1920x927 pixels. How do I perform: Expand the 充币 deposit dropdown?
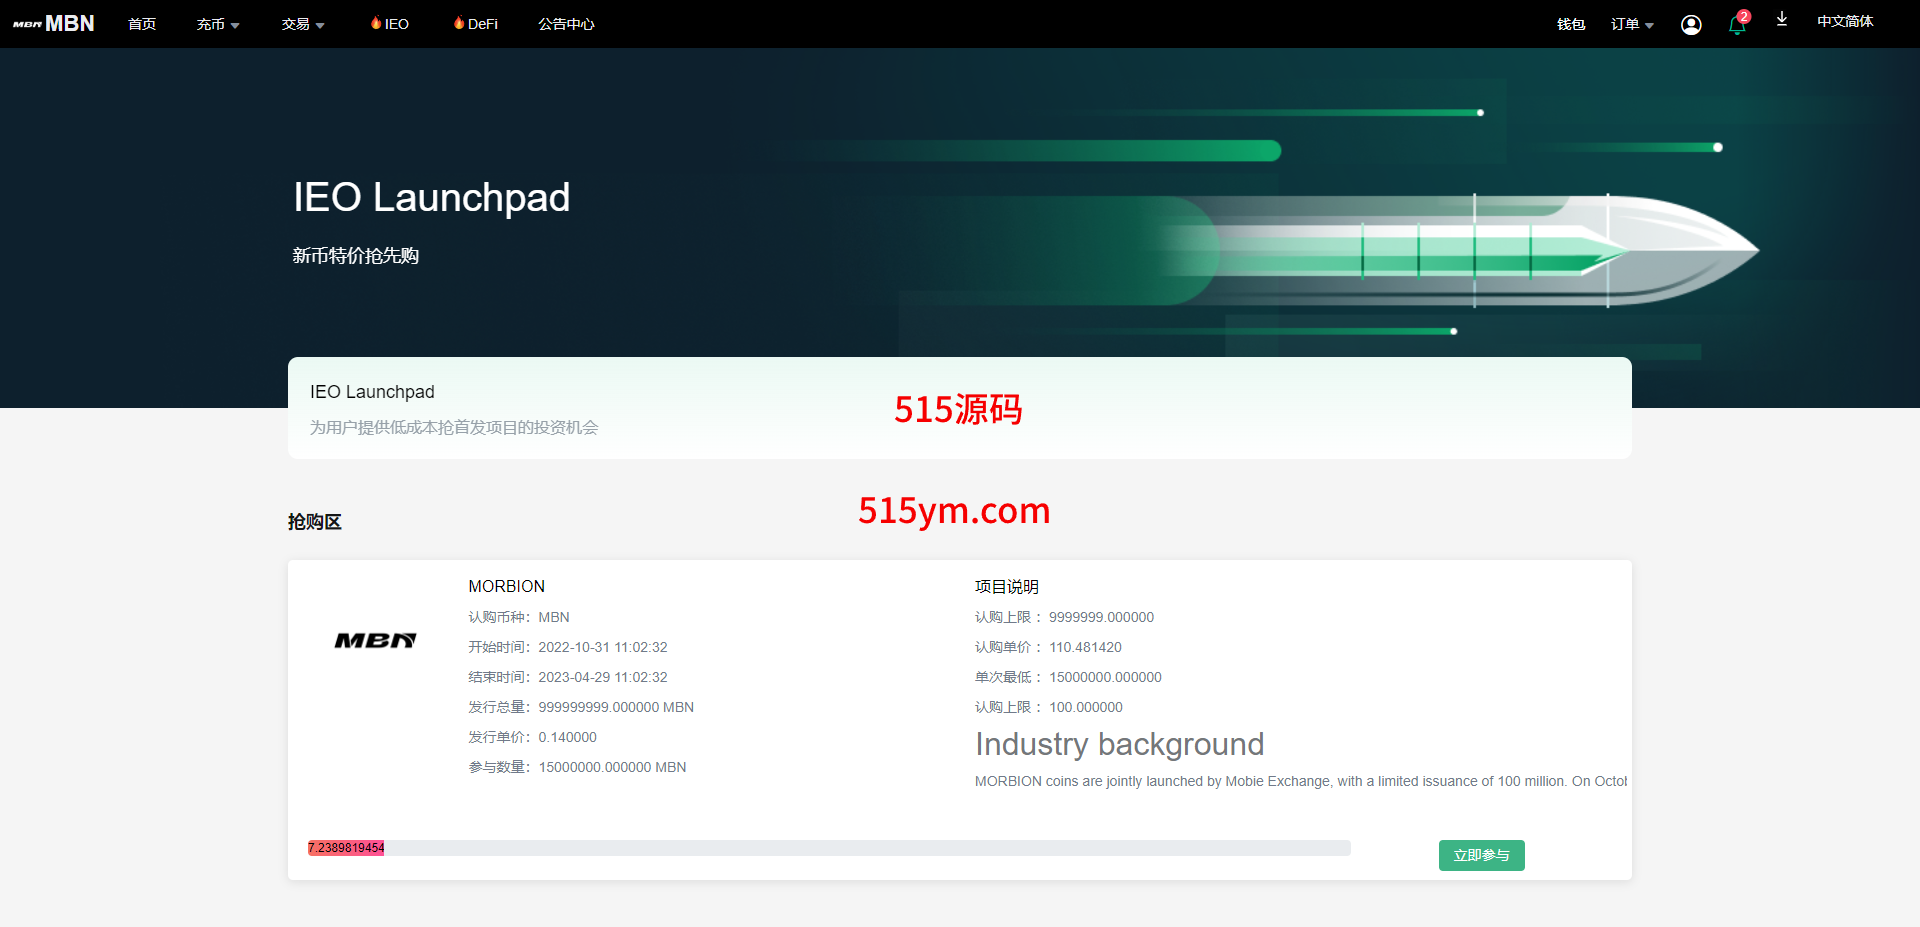point(218,24)
